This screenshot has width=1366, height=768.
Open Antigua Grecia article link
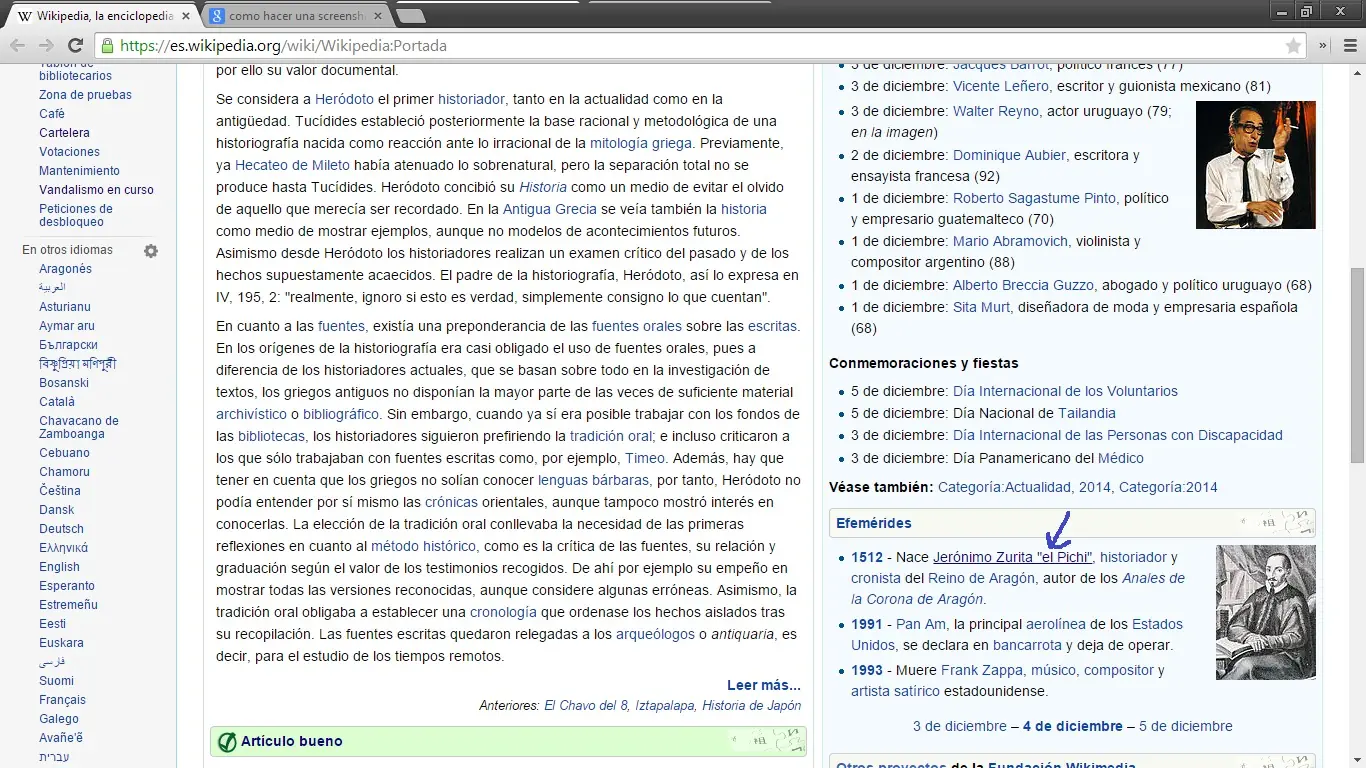(549, 209)
